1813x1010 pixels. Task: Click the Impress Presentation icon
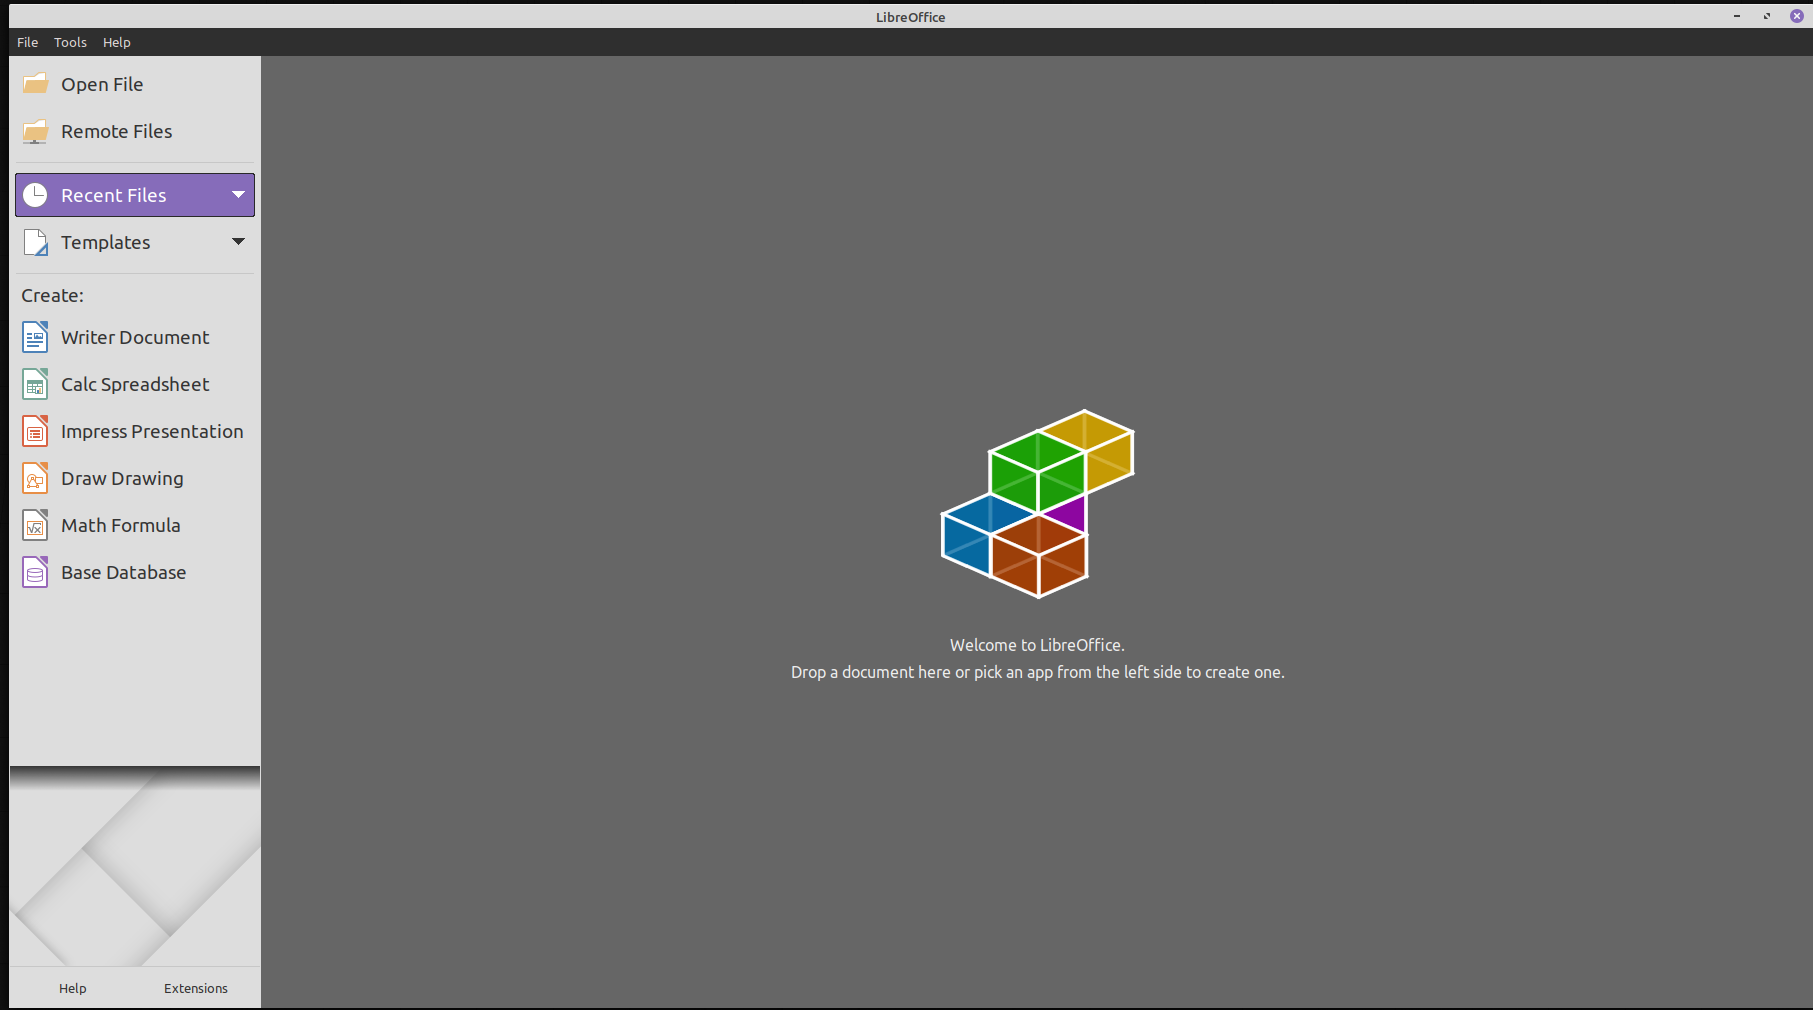(x=35, y=431)
